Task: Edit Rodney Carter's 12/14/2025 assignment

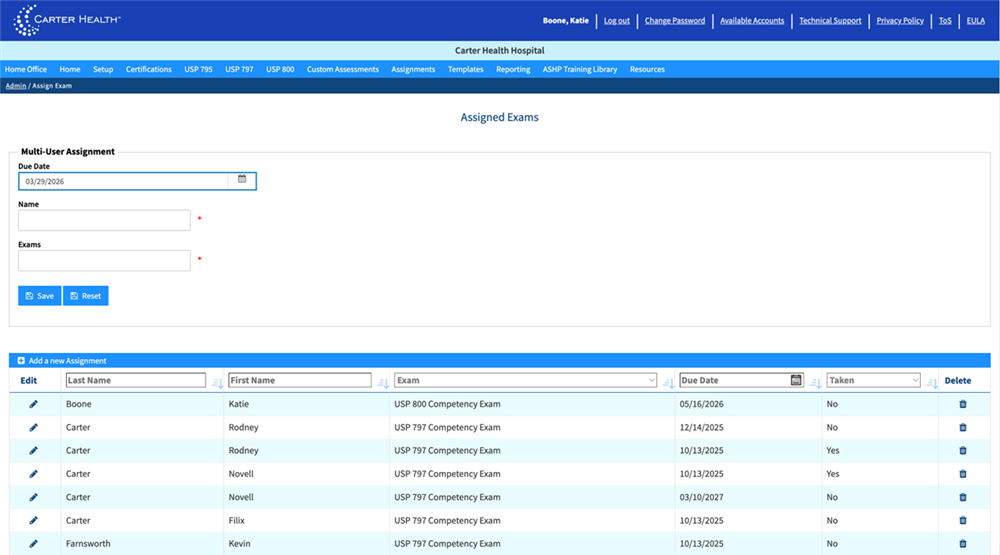Action: (33, 427)
